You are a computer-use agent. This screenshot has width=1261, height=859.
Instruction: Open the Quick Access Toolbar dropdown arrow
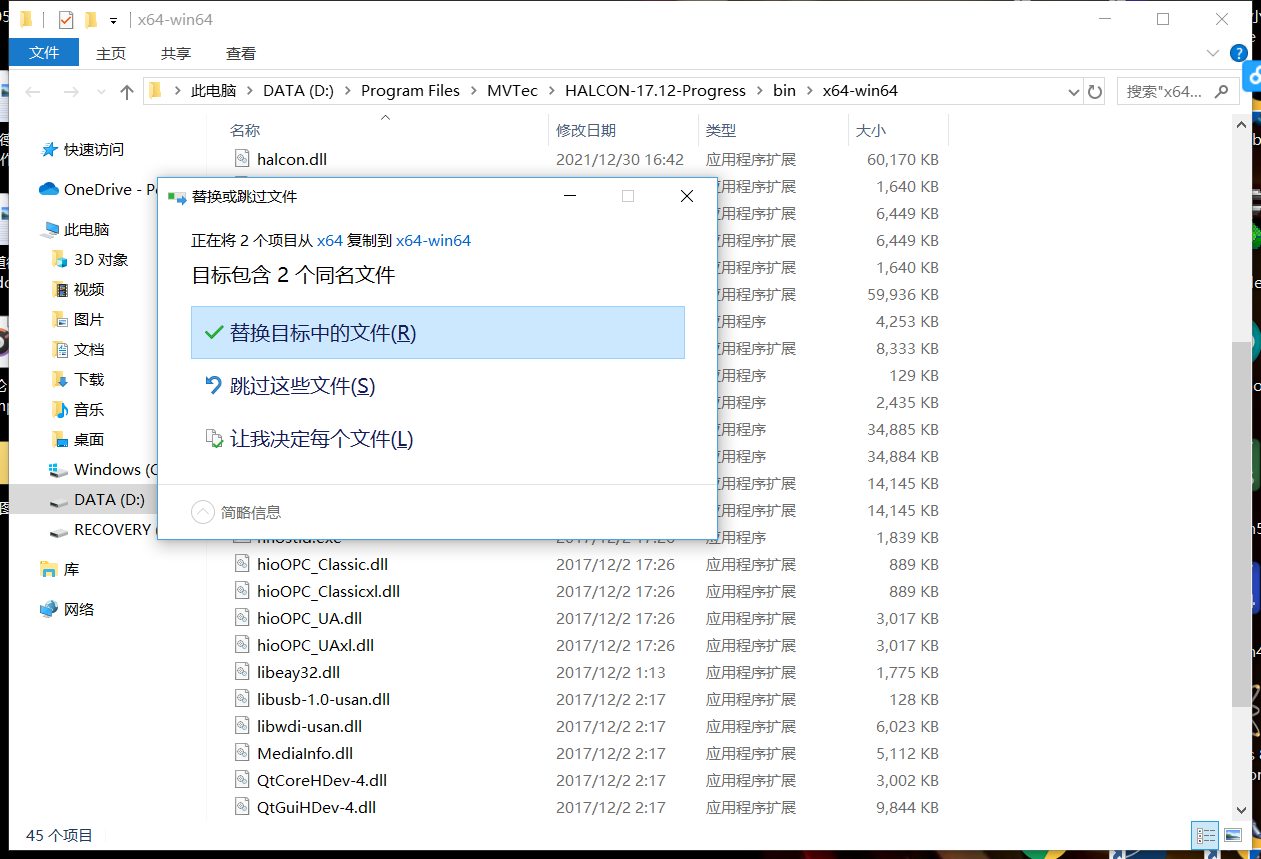(x=113, y=20)
